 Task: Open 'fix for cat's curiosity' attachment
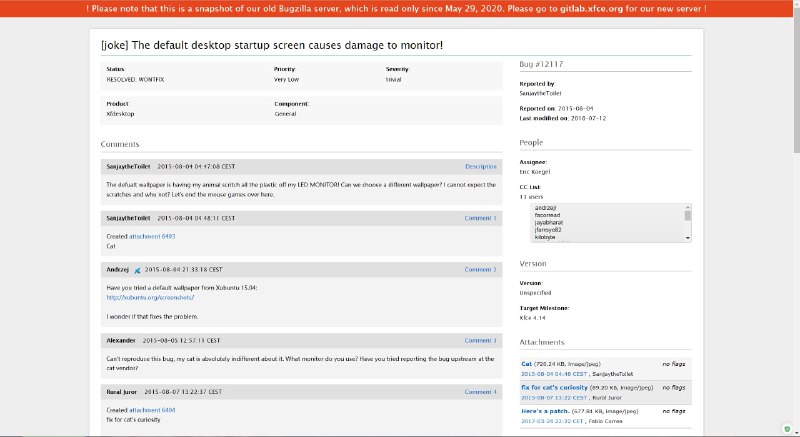click(x=553, y=386)
